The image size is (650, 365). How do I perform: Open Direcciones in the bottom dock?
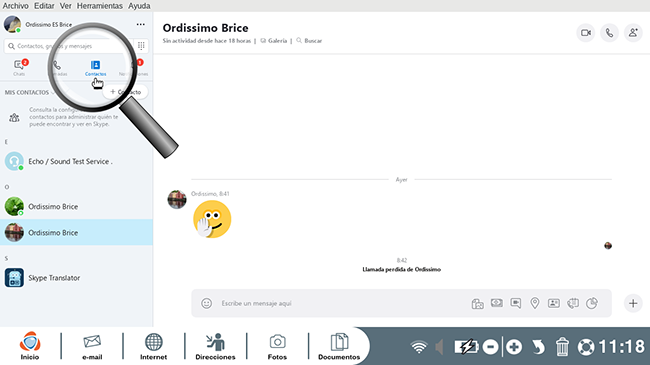coord(215,346)
